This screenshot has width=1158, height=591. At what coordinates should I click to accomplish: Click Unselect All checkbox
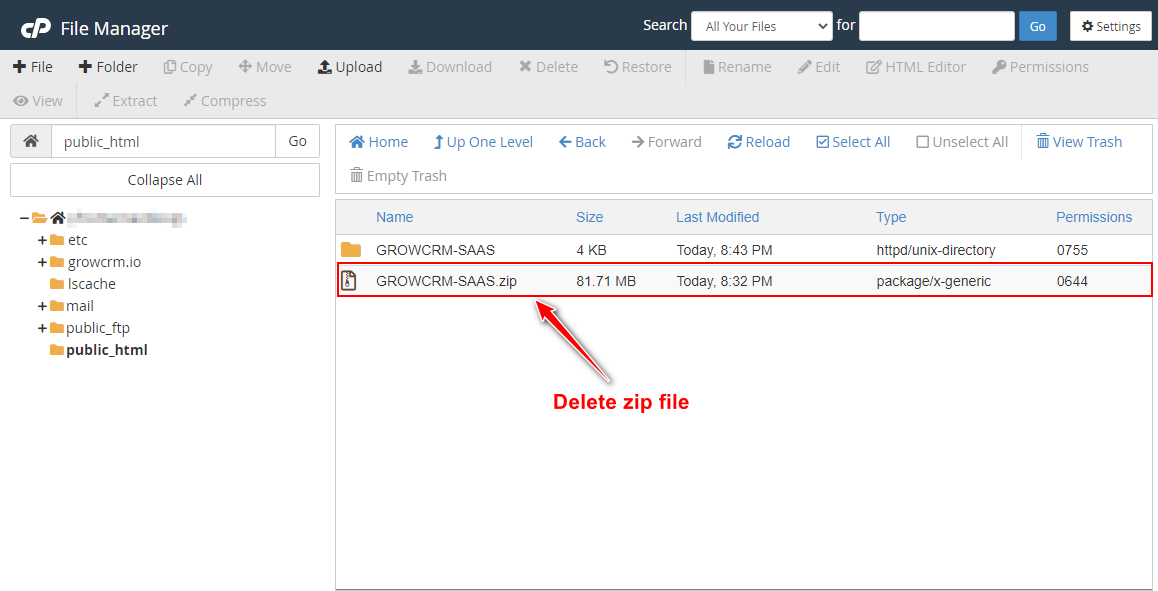[962, 142]
